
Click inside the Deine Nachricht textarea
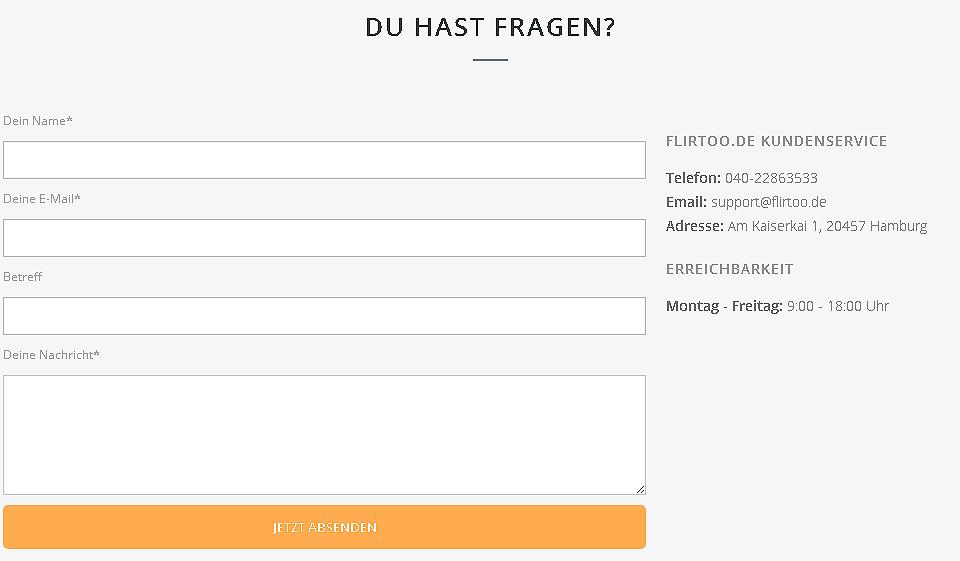click(324, 434)
